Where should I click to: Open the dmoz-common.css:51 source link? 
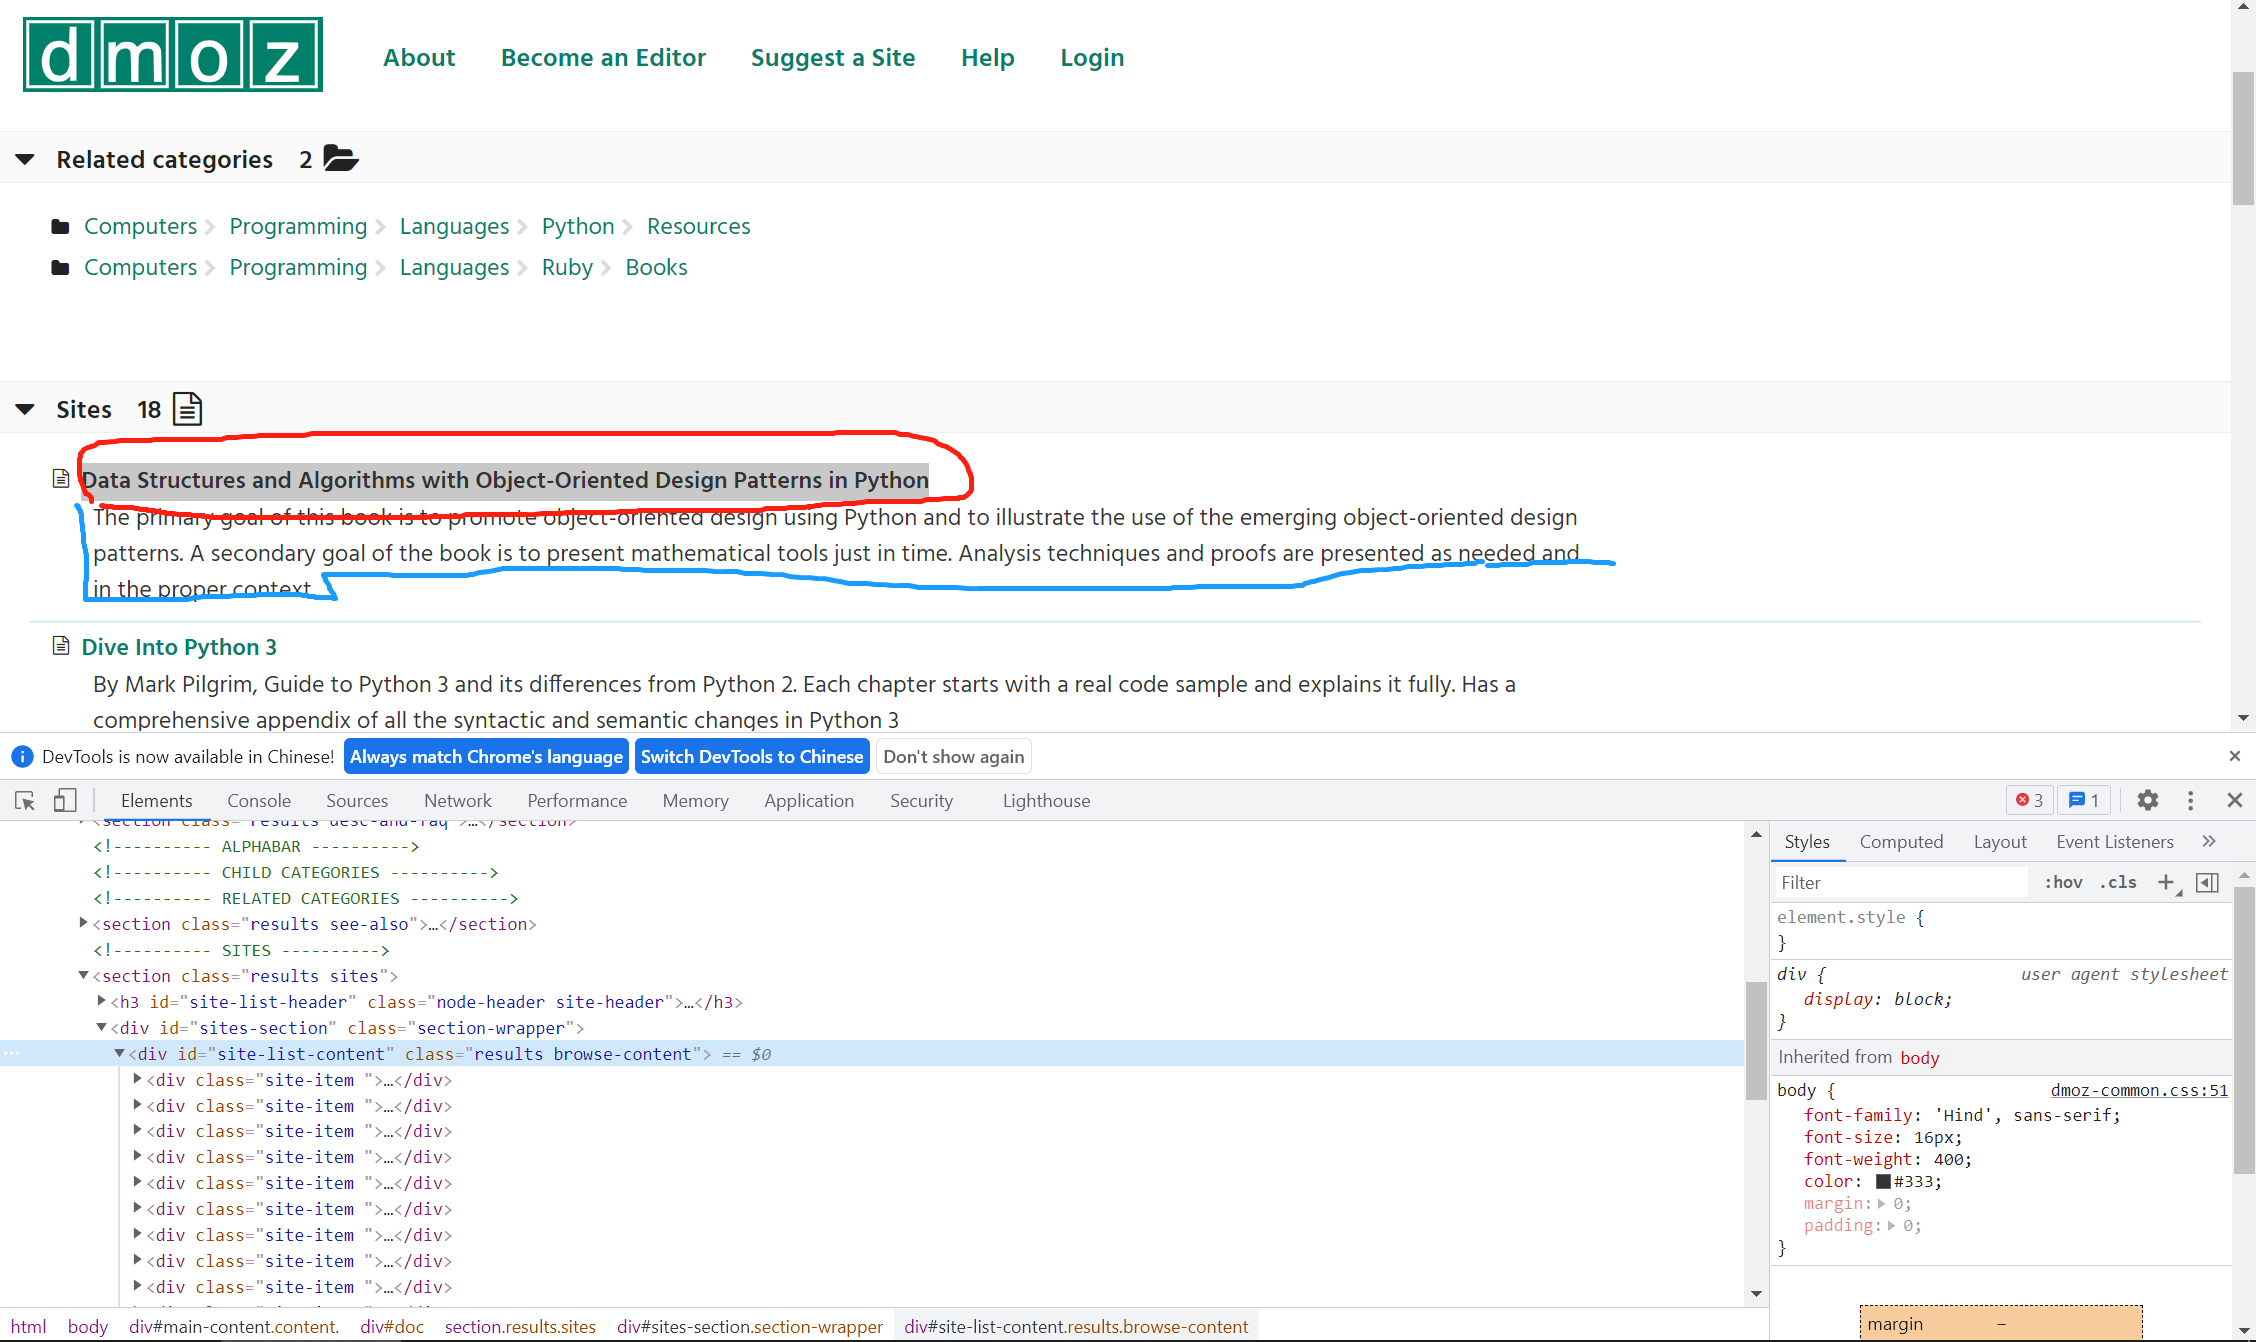click(x=2139, y=1090)
